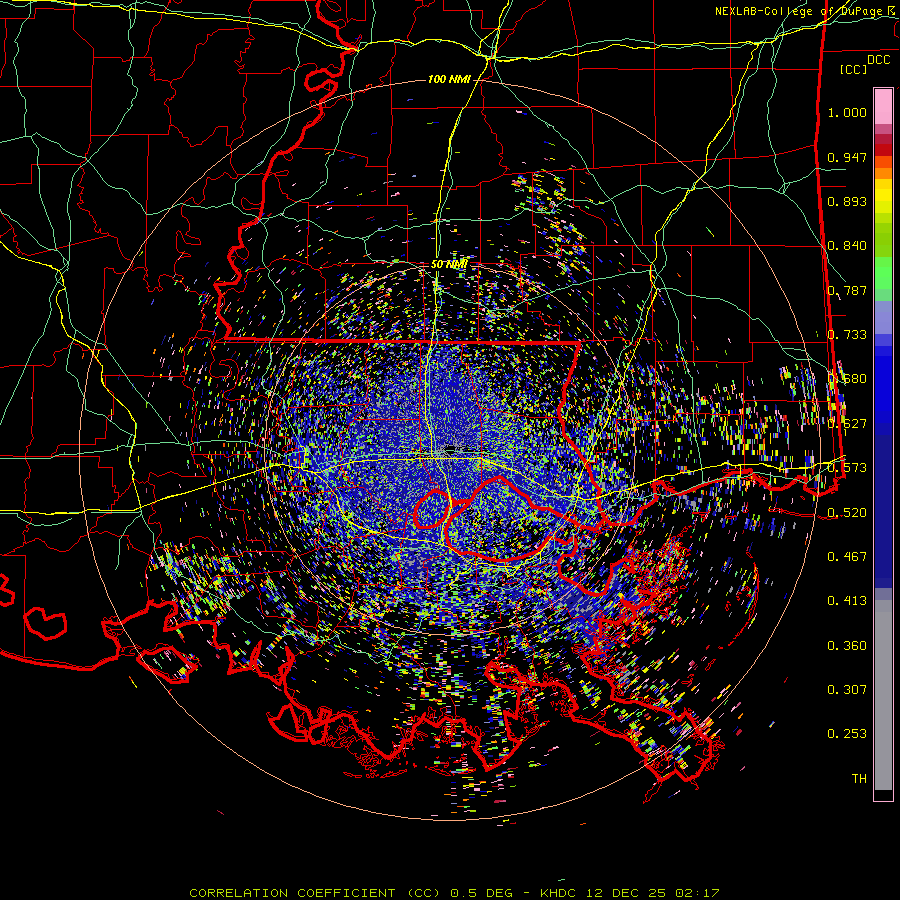Viewport: 900px width, 900px height.
Task: Click the 0.360 legend value
Action: coord(847,646)
